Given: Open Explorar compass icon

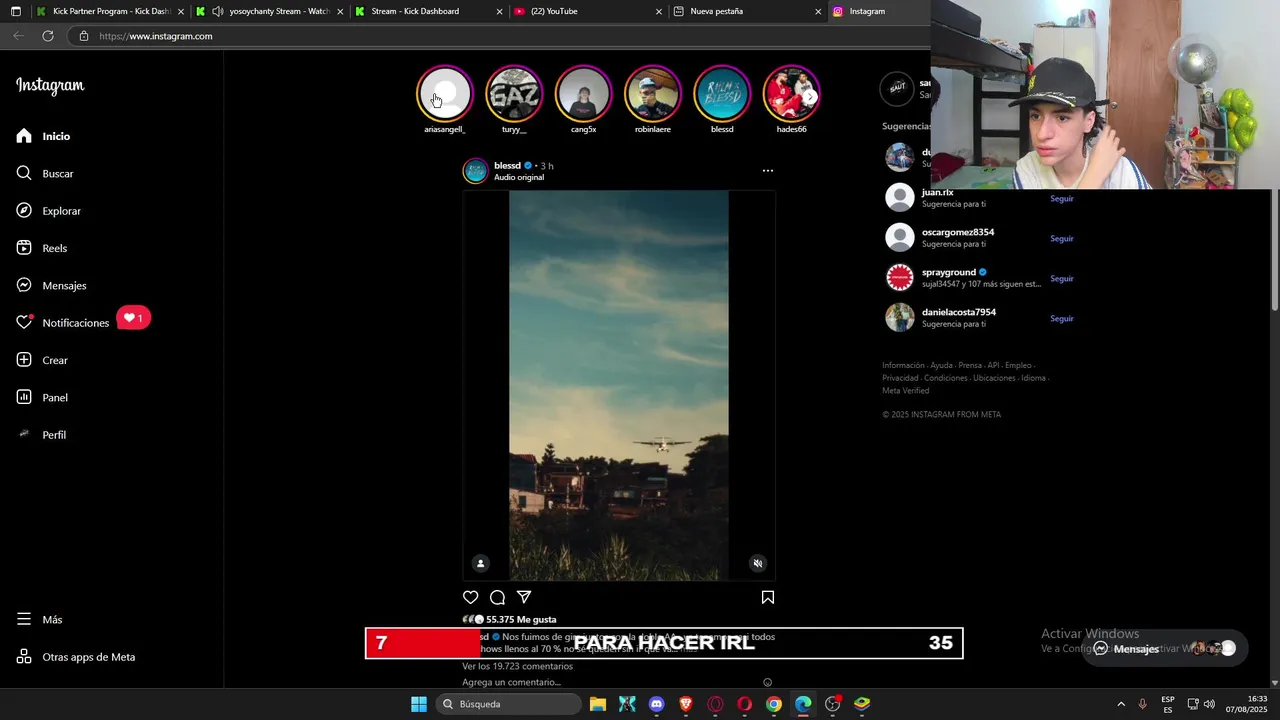Looking at the screenshot, I should 24,211.
